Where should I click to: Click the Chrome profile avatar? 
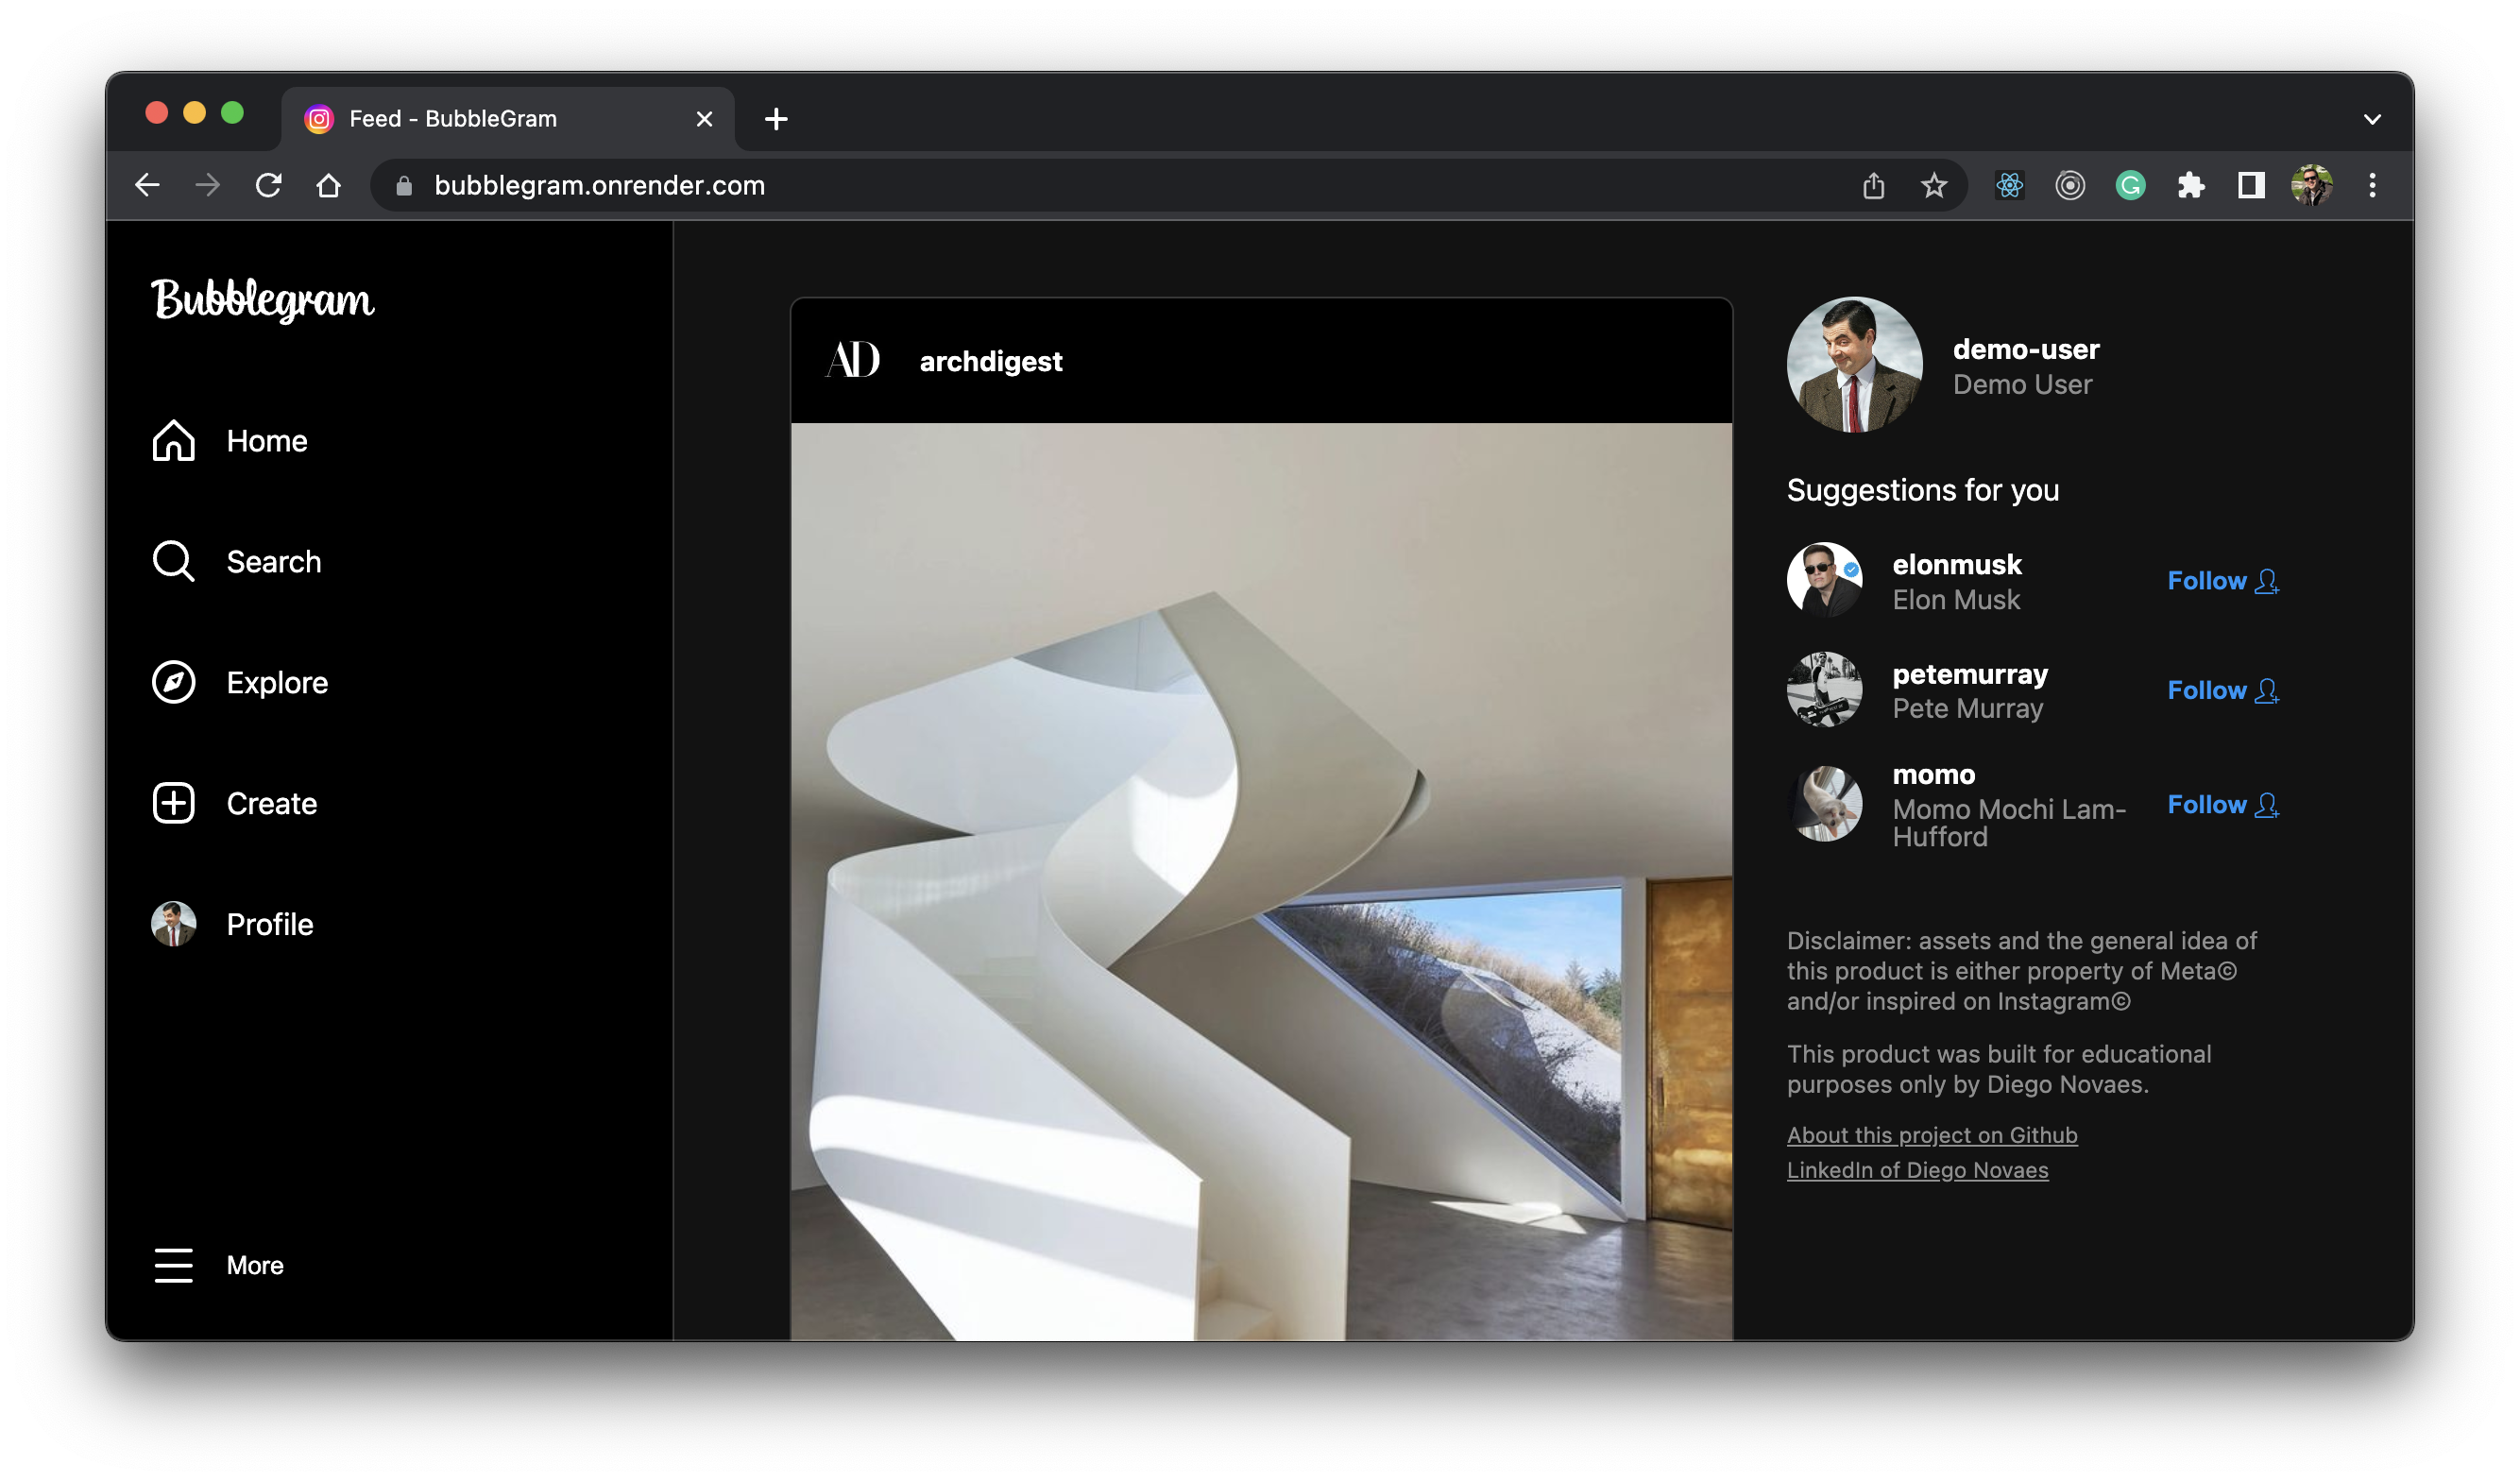pyautogui.click(x=2312, y=185)
